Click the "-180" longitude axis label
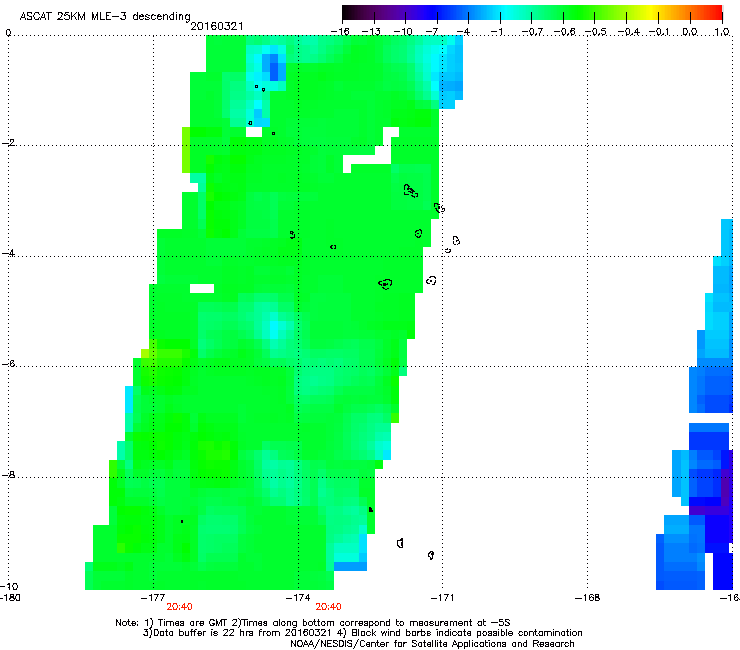The width and height of the screenshot is (740, 650). point(10,597)
